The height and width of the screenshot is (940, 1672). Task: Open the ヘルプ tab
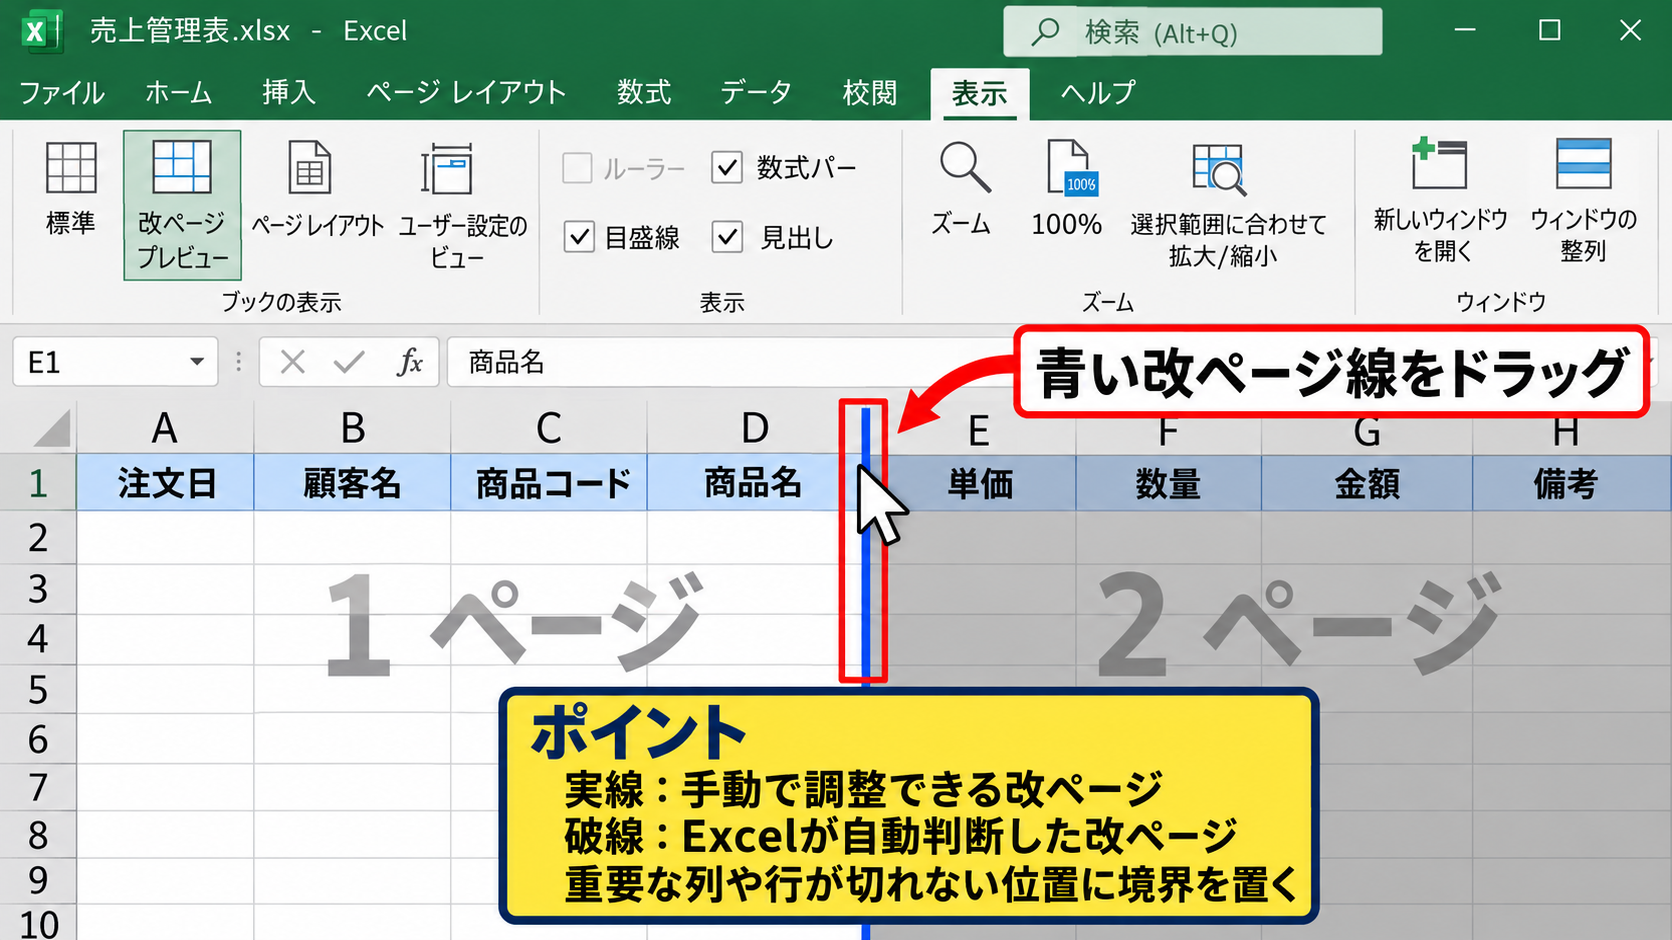tap(1098, 93)
